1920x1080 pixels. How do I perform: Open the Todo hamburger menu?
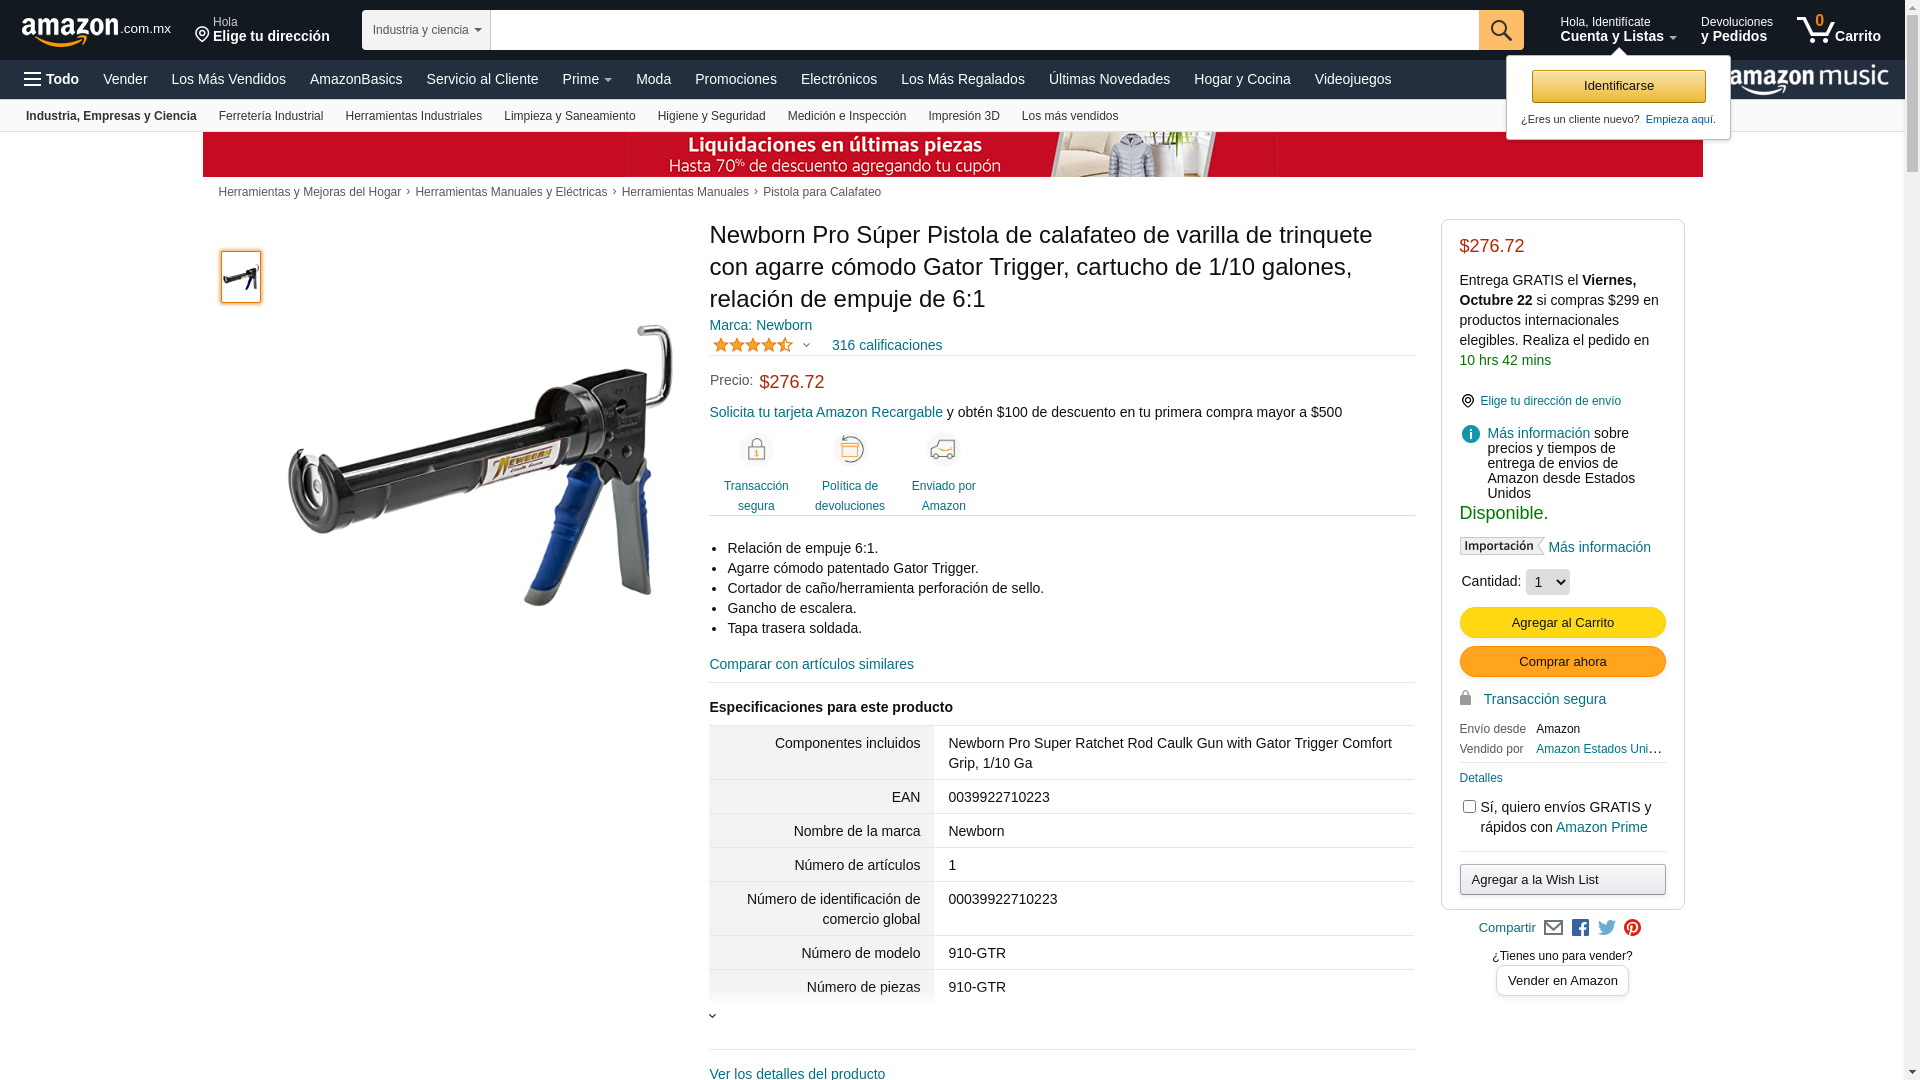coord(52,79)
